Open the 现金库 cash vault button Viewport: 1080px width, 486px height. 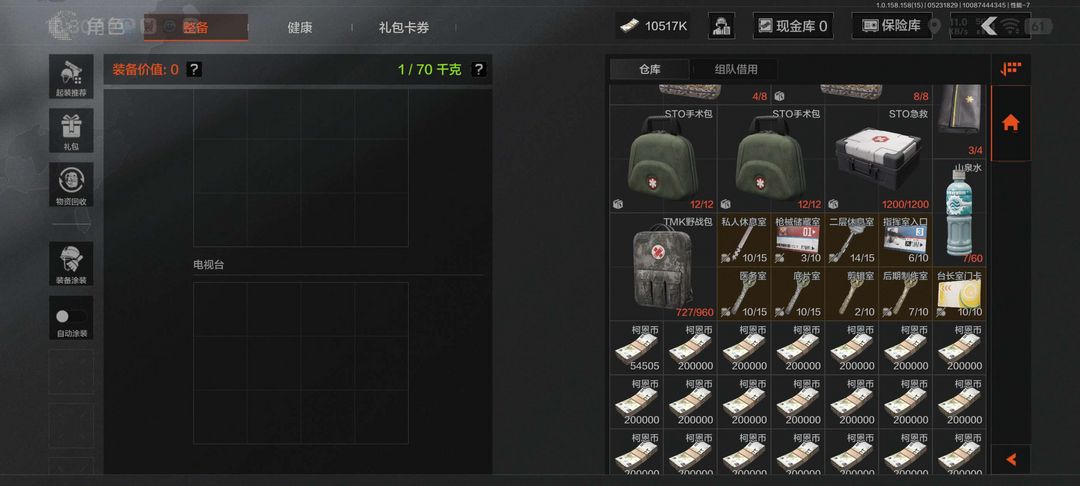[793, 26]
